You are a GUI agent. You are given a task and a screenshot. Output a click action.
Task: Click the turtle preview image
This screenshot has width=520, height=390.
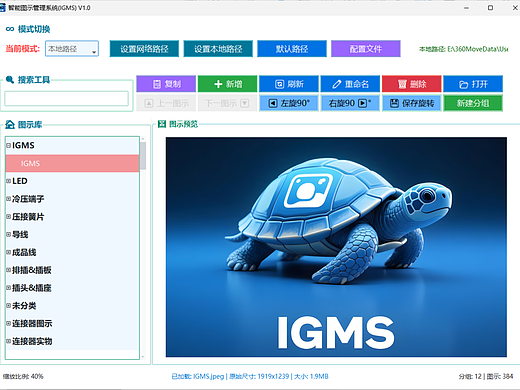coord(336,247)
